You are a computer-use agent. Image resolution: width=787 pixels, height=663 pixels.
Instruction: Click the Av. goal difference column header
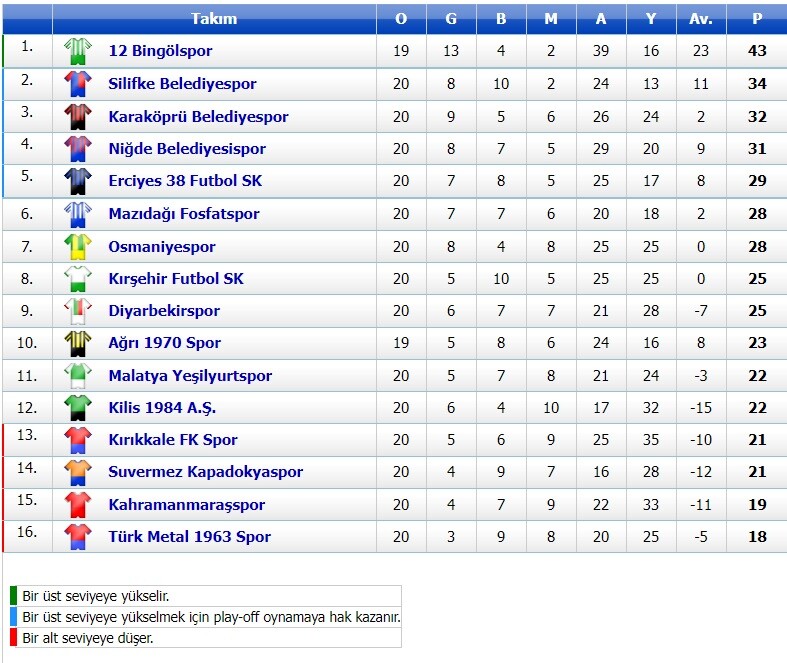click(x=701, y=19)
